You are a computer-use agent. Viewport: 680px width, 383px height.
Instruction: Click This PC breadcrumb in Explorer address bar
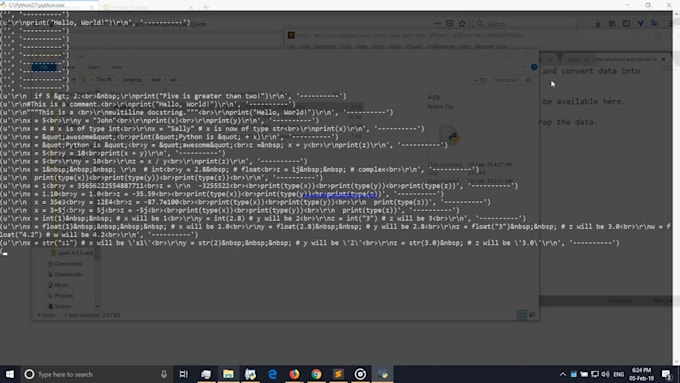[x=105, y=80]
